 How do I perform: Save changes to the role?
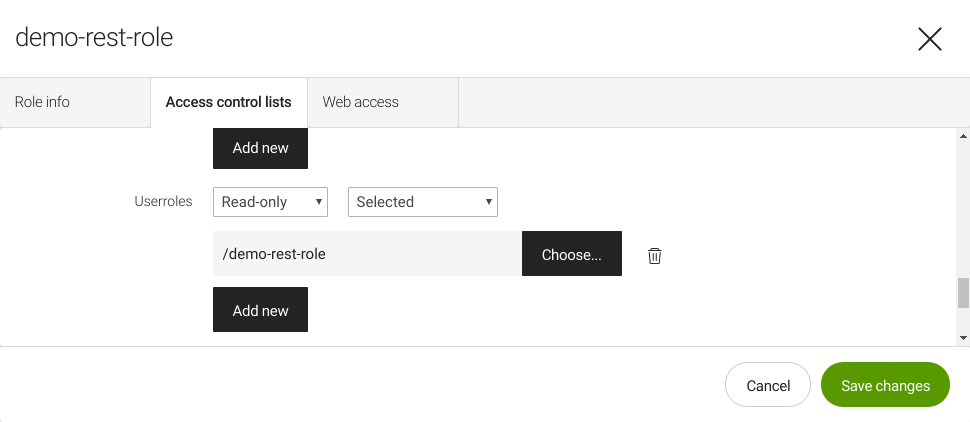[x=885, y=385]
